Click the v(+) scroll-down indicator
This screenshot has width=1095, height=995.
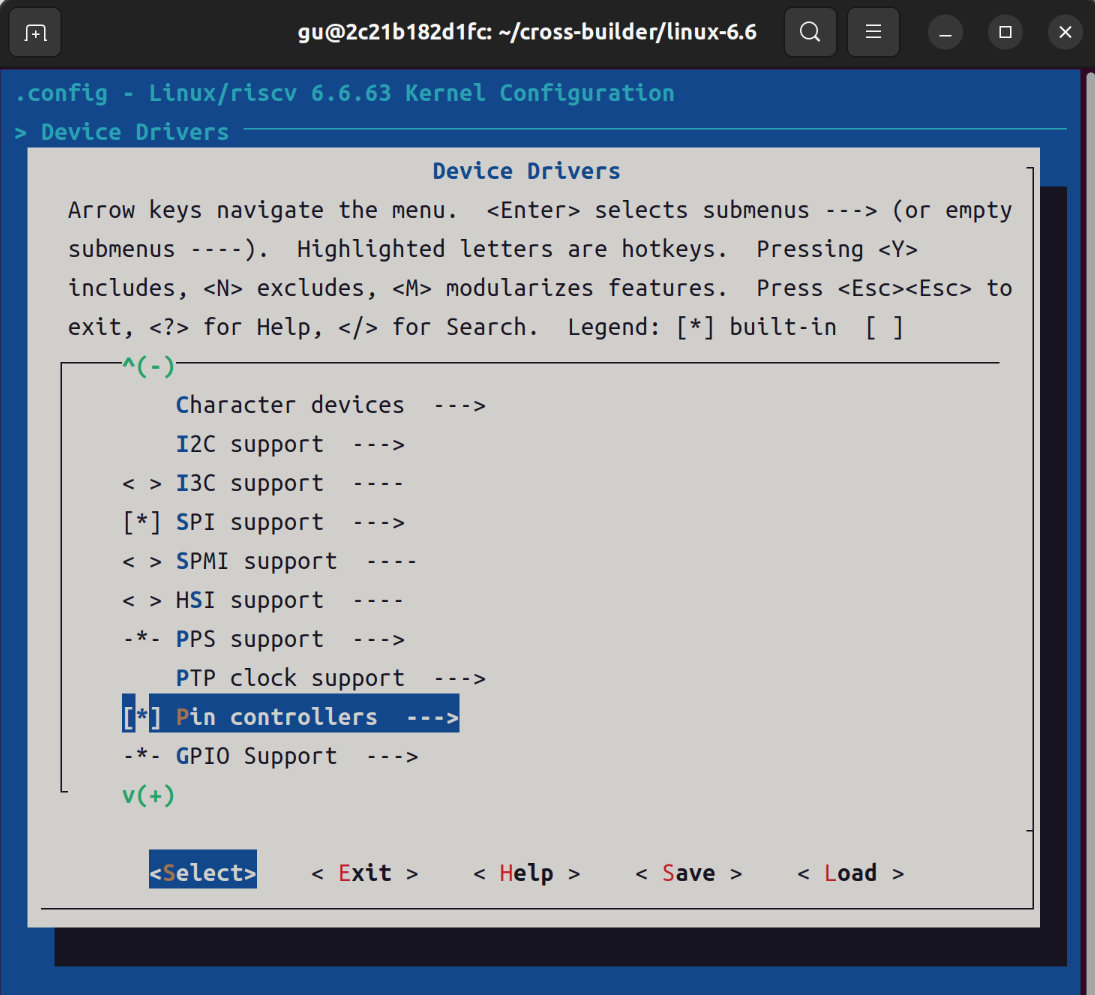(x=148, y=795)
